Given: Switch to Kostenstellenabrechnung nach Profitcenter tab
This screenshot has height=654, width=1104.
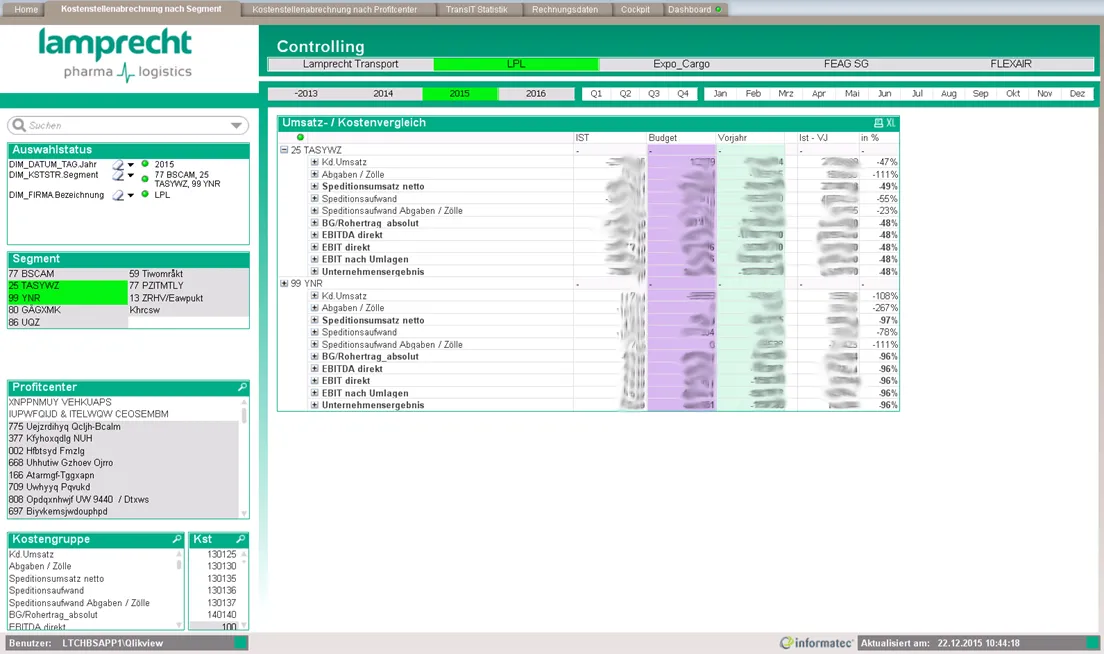Looking at the screenshot, I should [x=334, y=9].
